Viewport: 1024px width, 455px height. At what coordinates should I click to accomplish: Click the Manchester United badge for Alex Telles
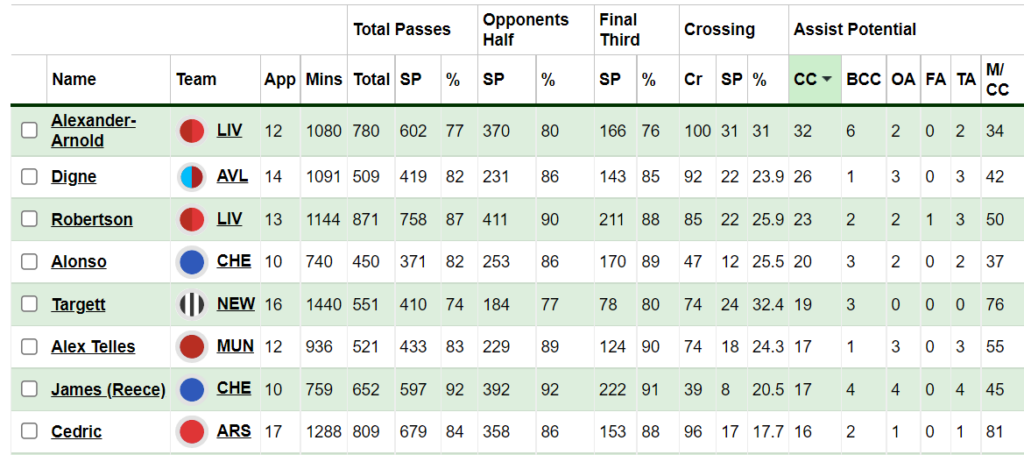click(x=192, y=347)
